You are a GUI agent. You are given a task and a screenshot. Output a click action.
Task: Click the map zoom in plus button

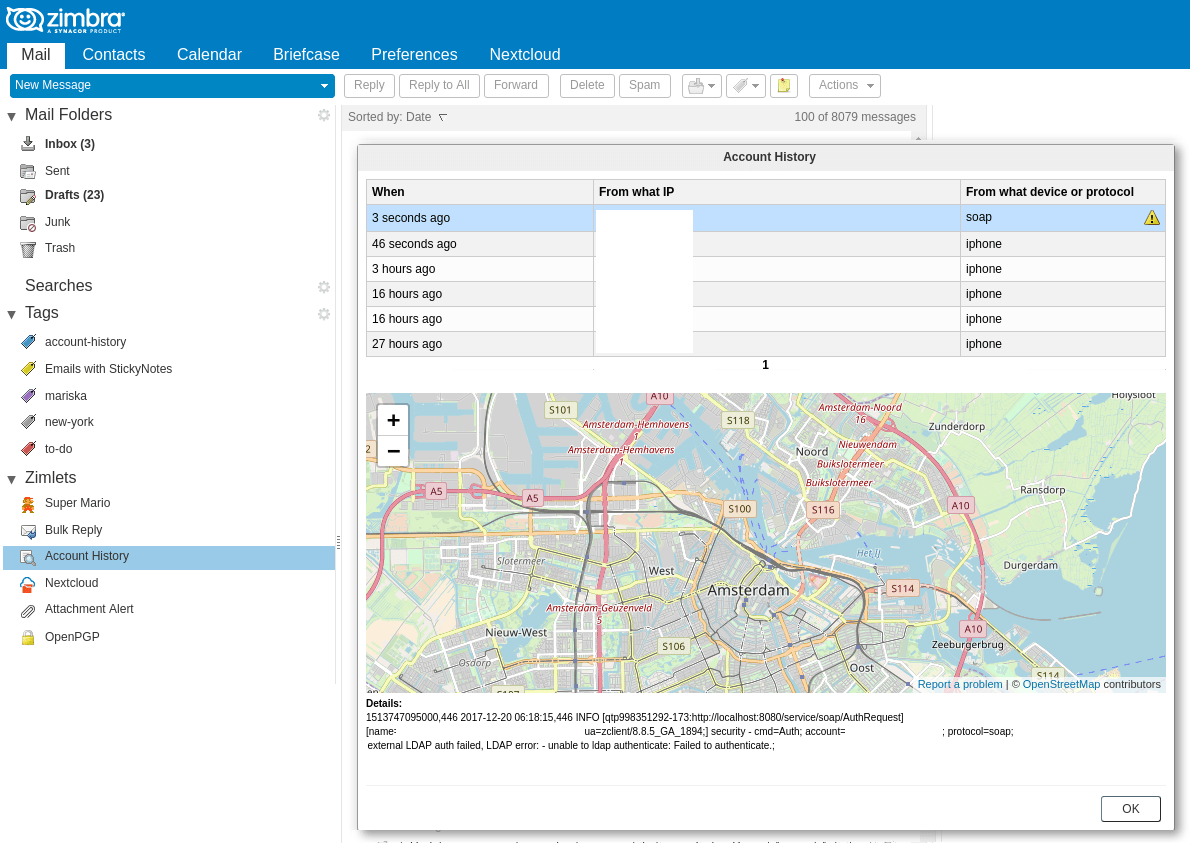[393, 420]
